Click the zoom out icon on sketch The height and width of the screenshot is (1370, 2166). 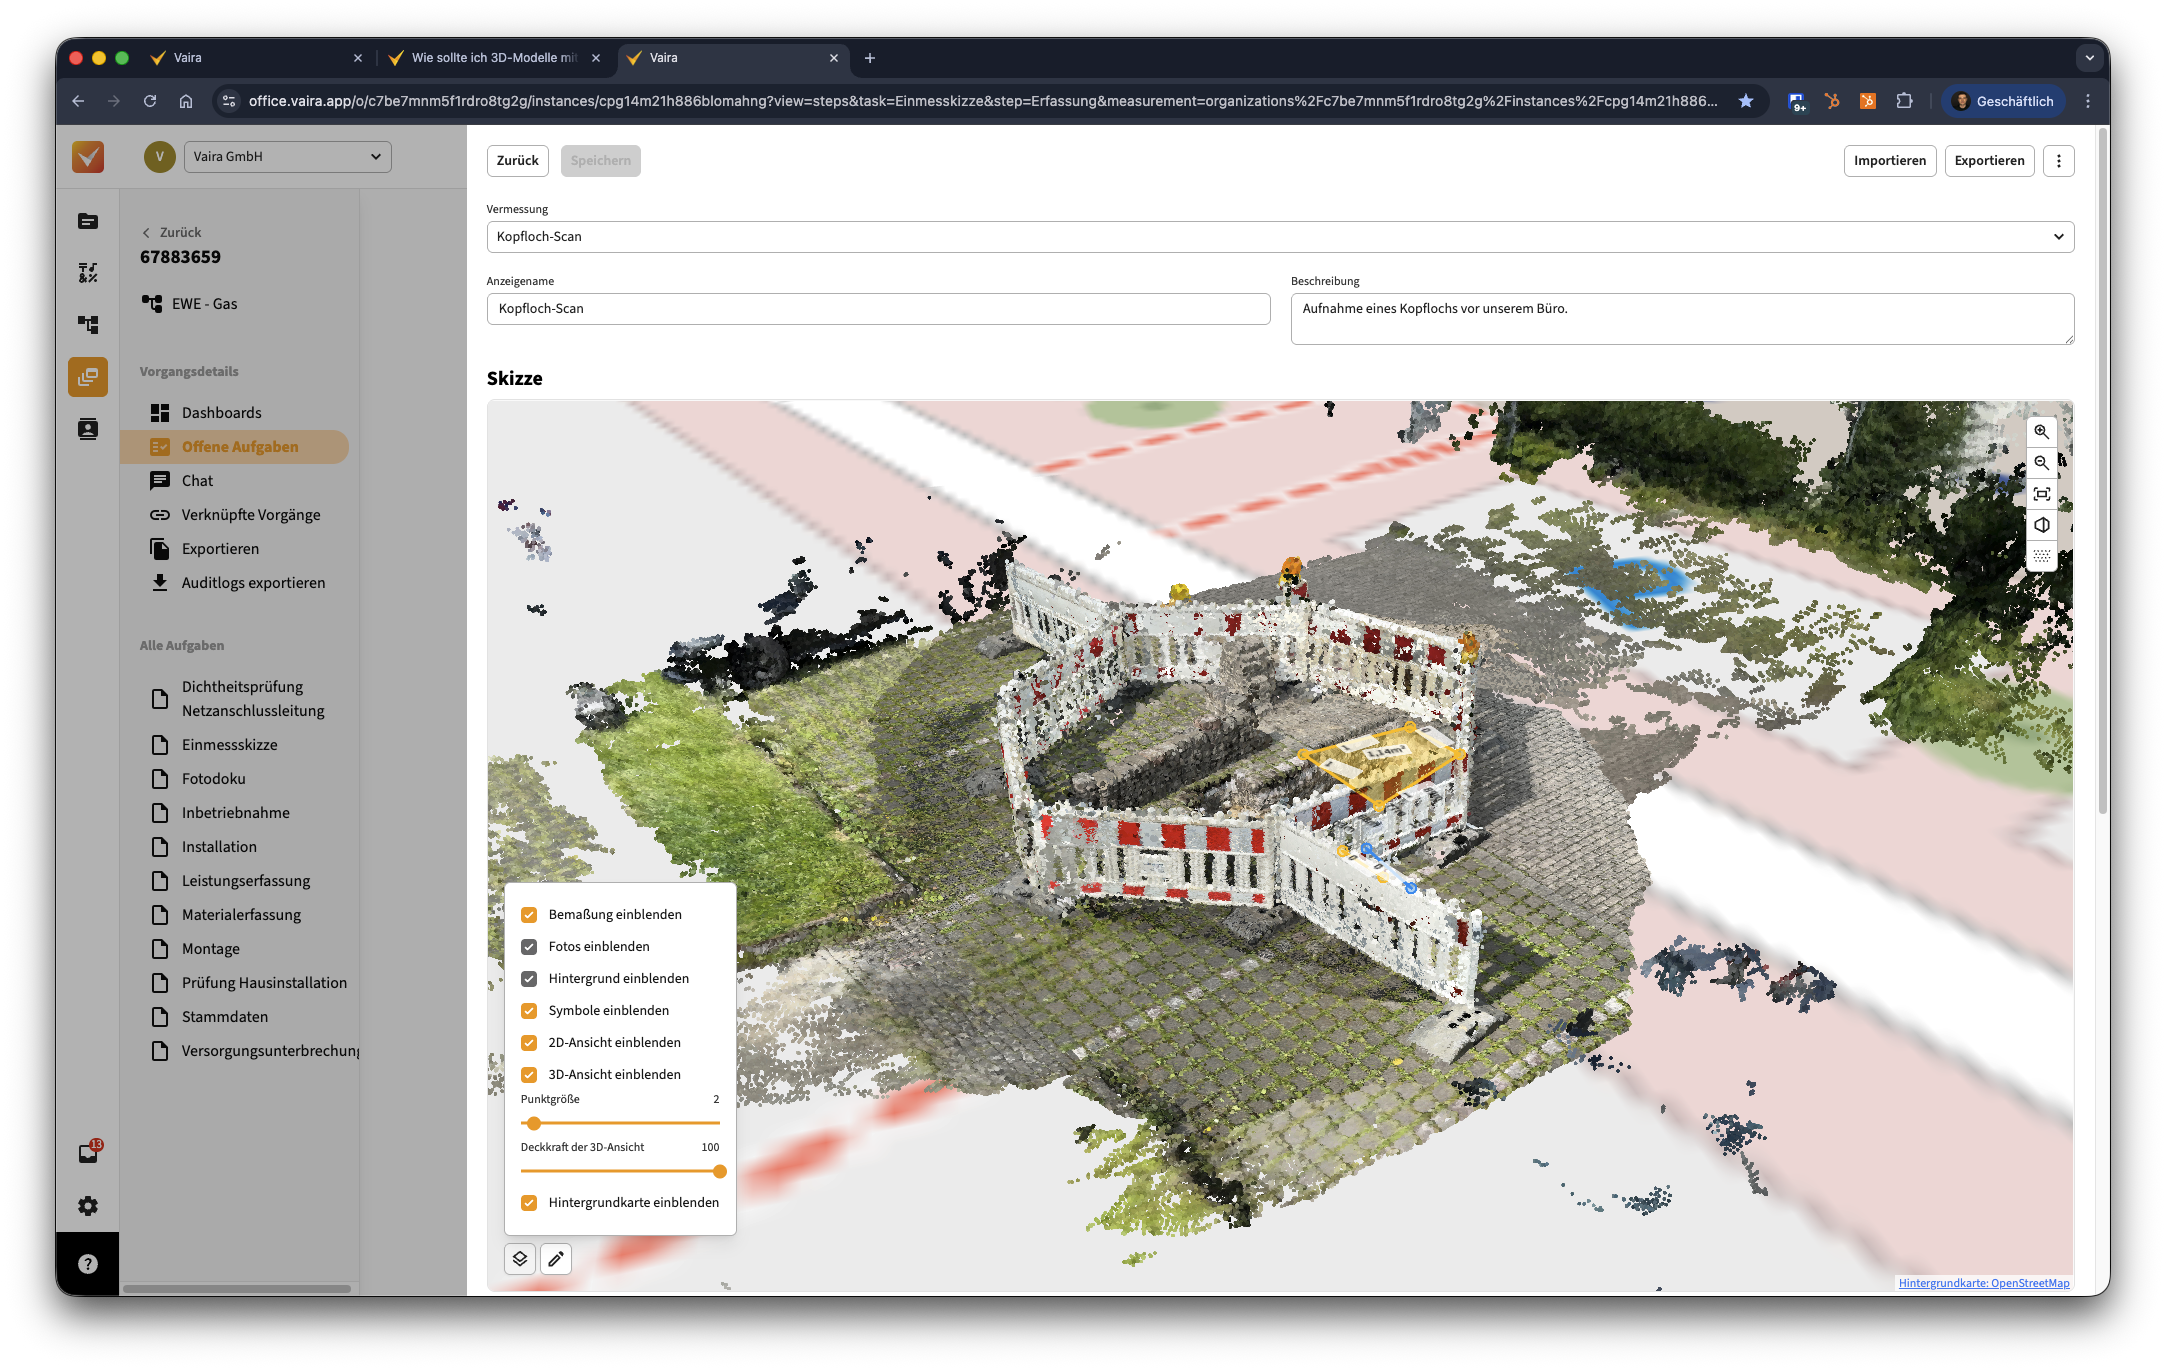[2041, 463]
